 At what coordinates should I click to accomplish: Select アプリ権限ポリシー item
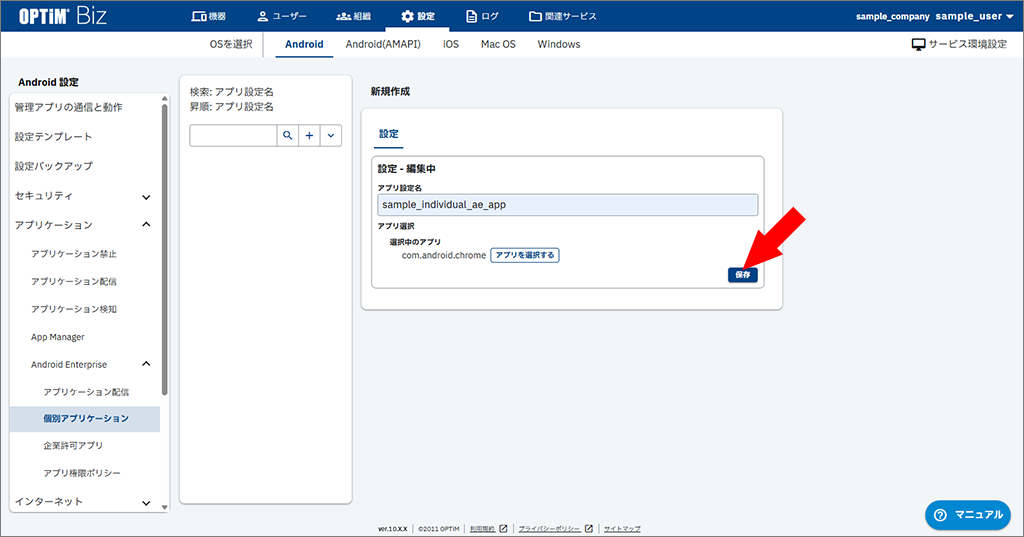[x=84, y=473]
